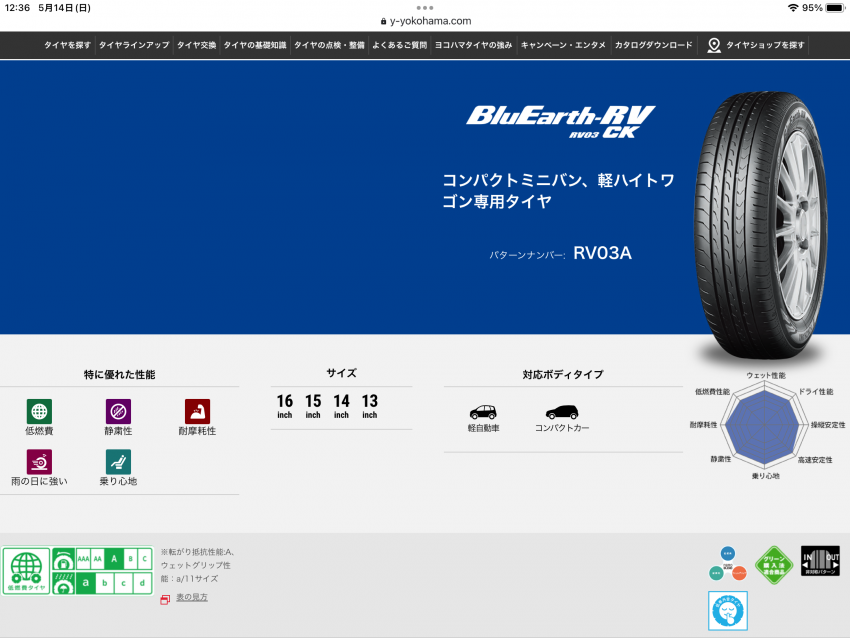Viewport: 850px width, 638px height.
Task: Click the 低燃費タイヤ green label icon
Action: pos(25,571)
